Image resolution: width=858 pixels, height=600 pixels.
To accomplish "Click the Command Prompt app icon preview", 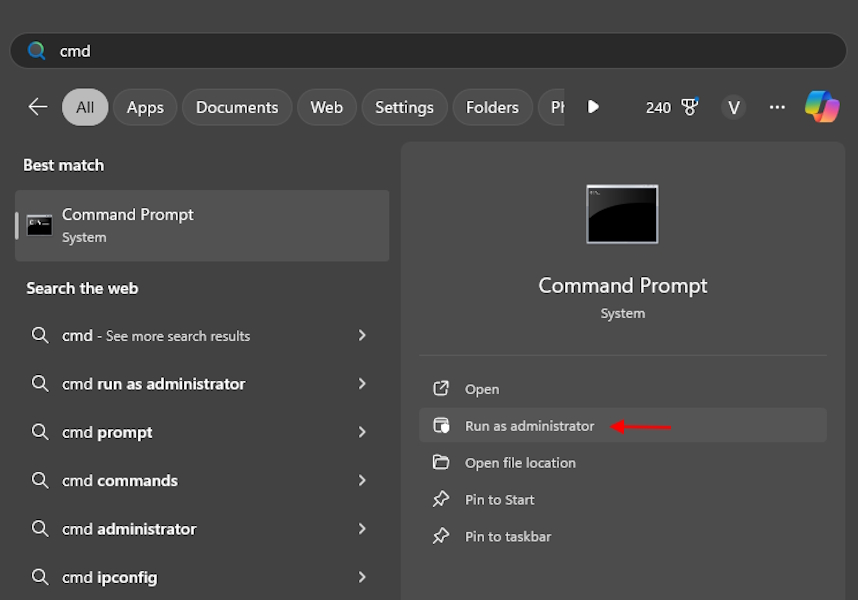I will point(622,213).
